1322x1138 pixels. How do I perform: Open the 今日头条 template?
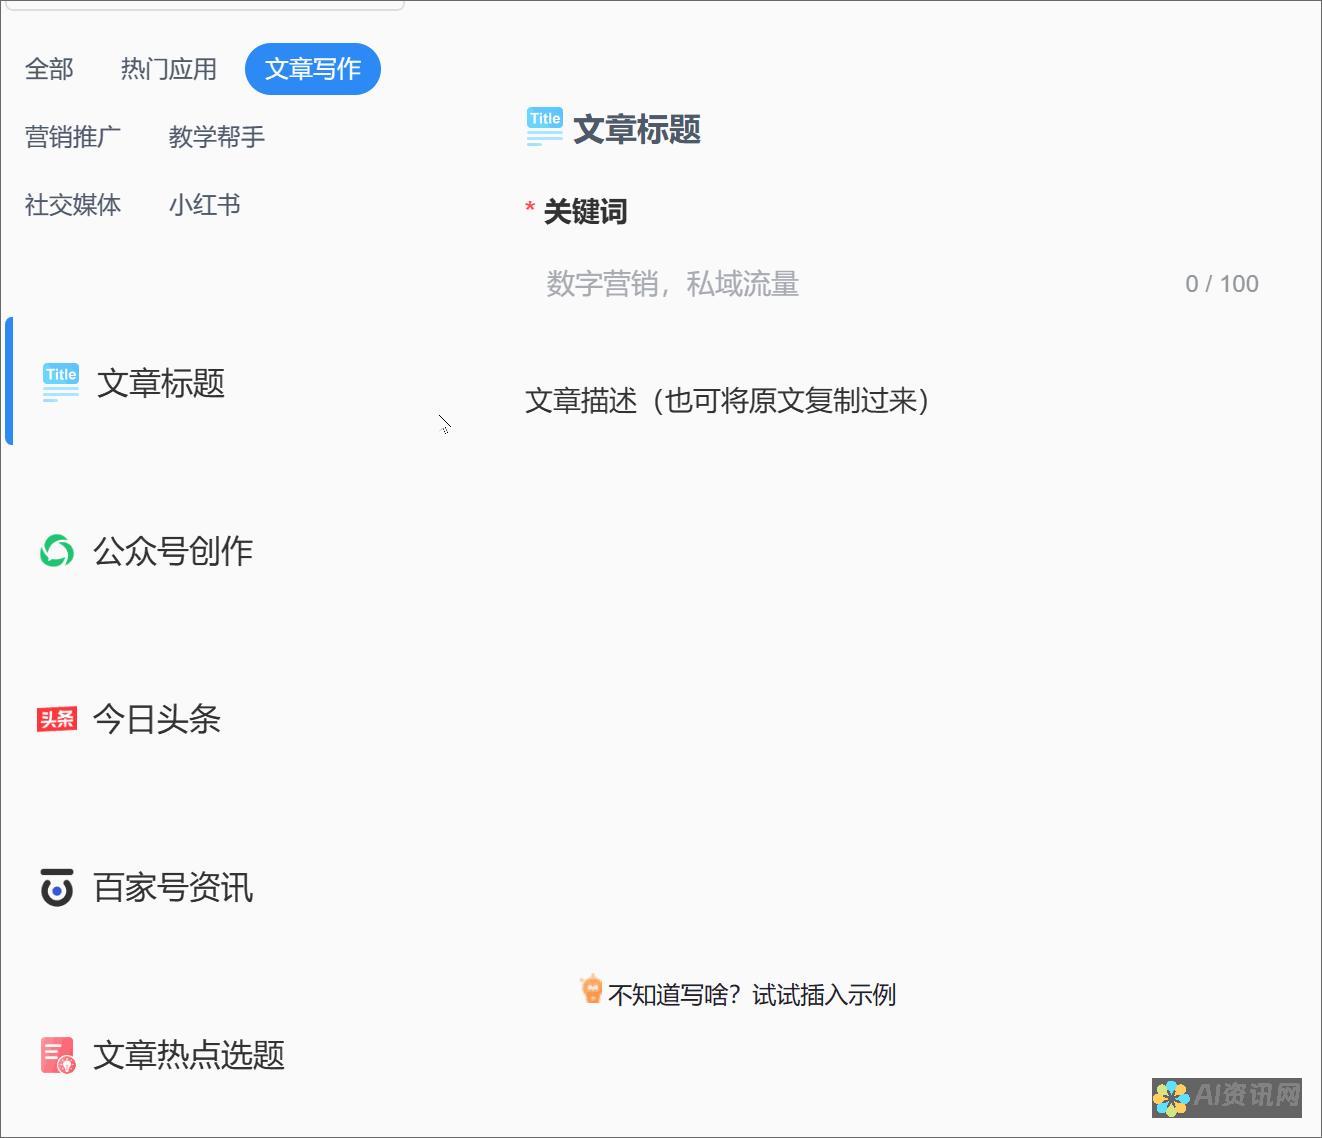[157, 719]
